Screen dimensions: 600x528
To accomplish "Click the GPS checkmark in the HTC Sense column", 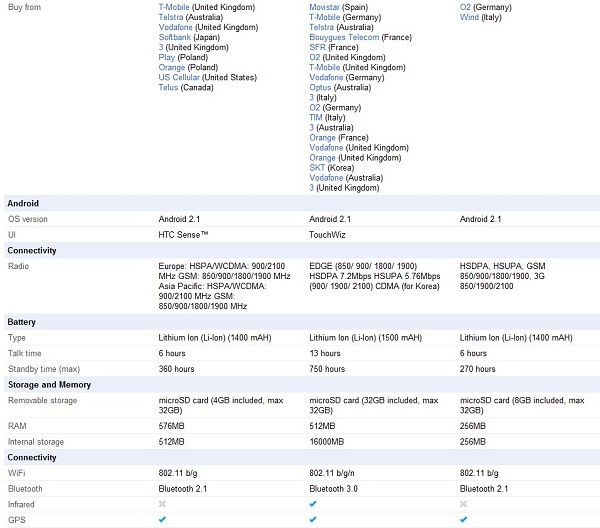I will pos(162,520).
